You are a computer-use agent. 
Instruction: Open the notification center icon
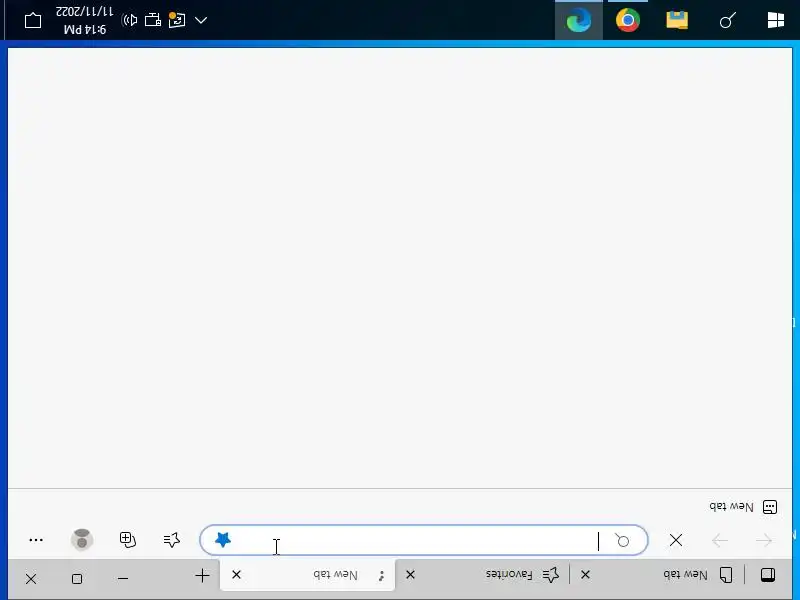(x=33, y=20)
